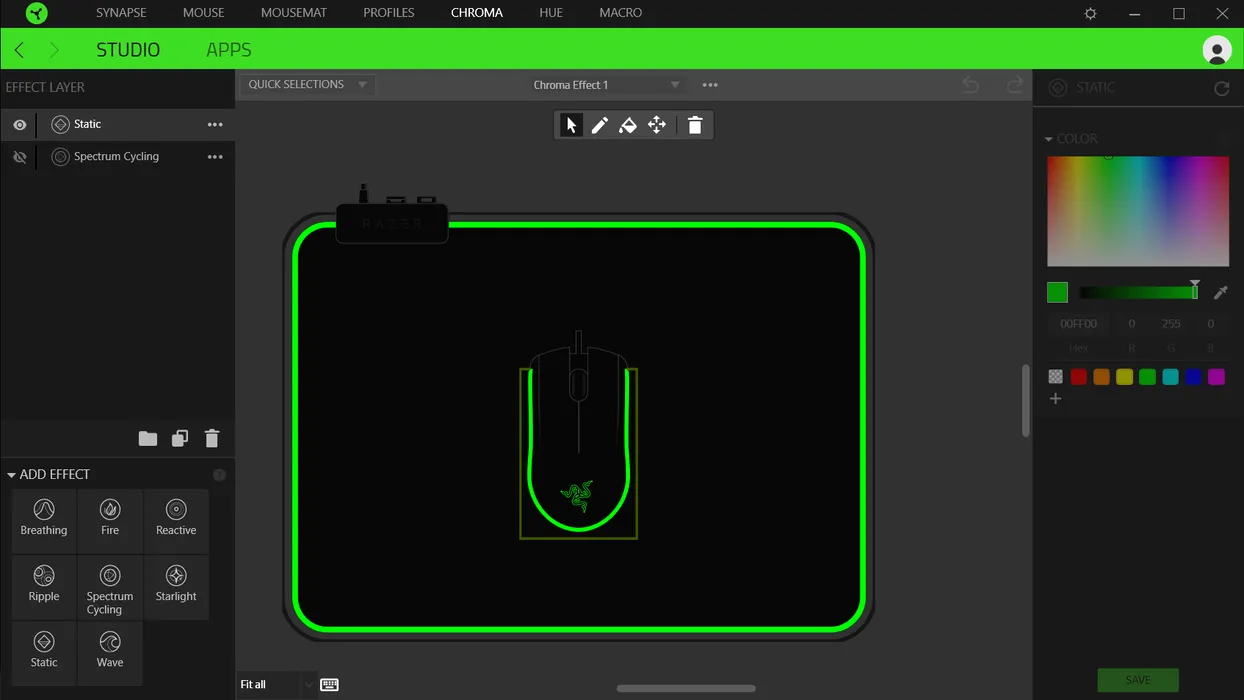Add the Fire effect

pos(110,521)
